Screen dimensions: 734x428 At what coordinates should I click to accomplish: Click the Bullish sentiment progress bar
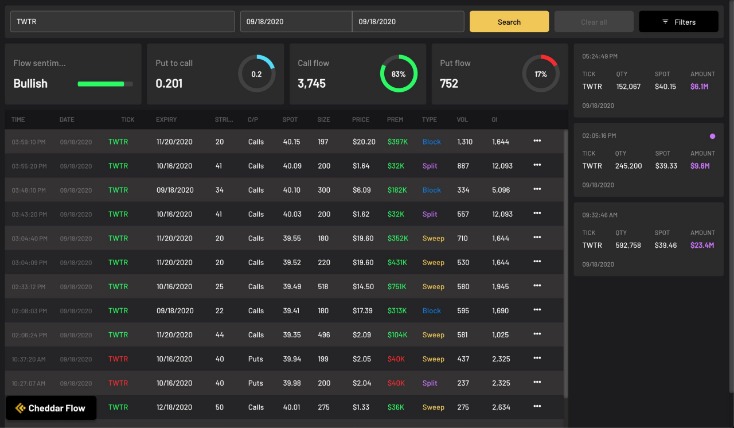[105, 84]
